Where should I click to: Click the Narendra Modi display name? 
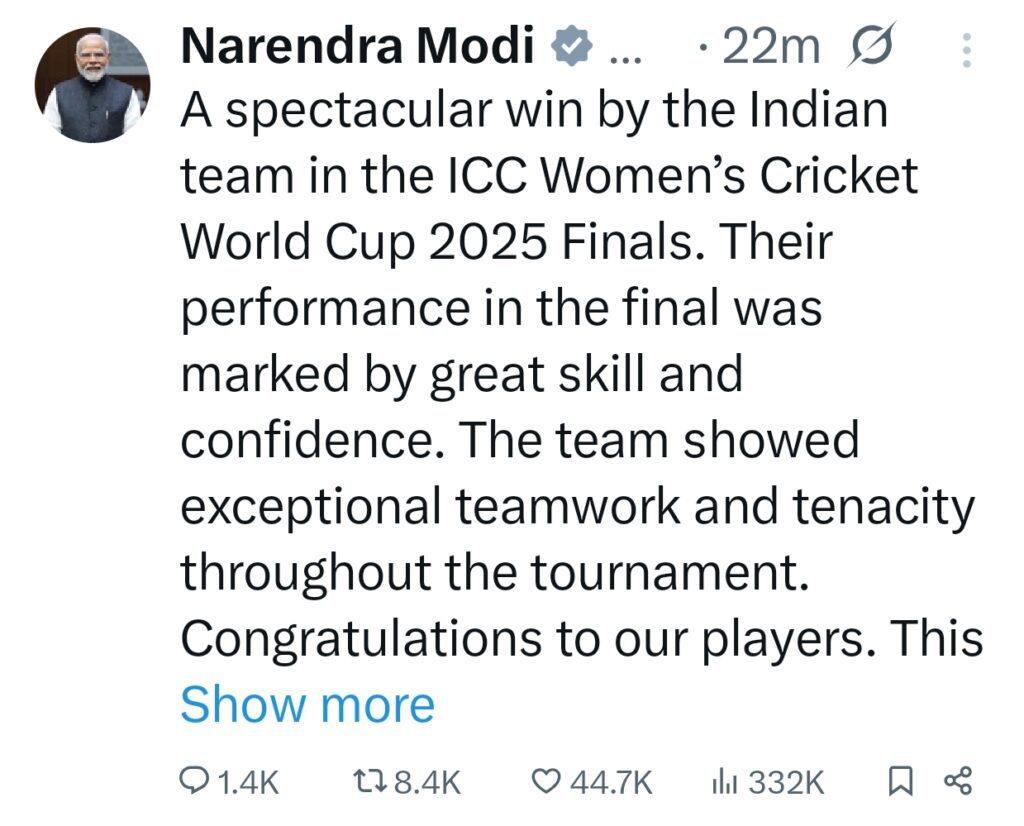coord(357,47)
